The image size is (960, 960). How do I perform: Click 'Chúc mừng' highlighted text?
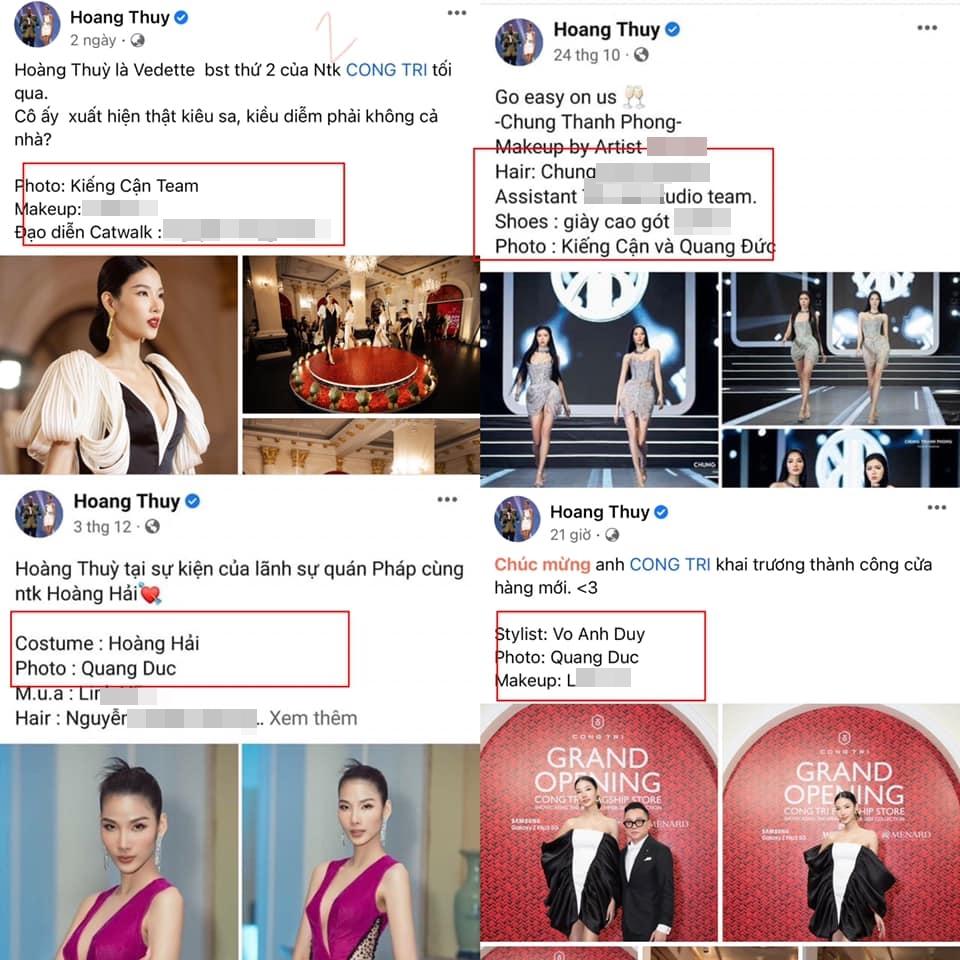542,564
